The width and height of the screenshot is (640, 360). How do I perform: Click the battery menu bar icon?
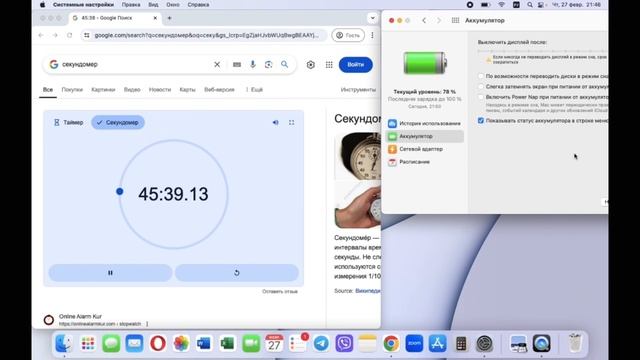pos(485,5)
